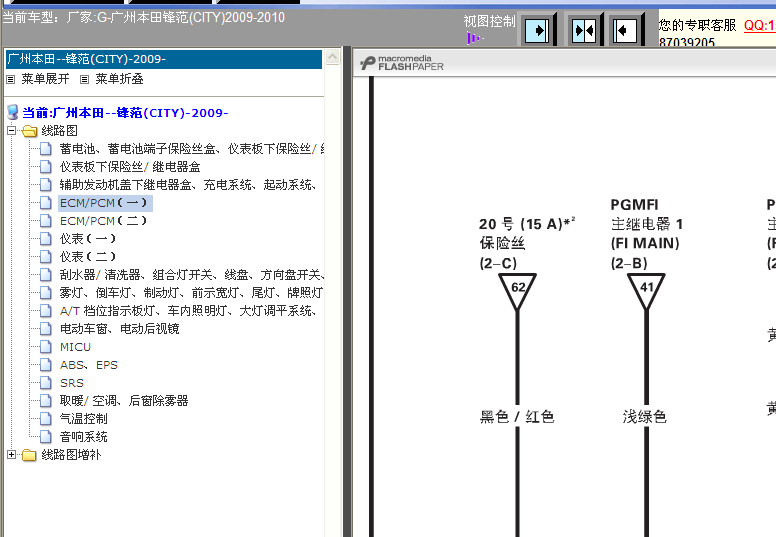Open 仪表板下保险丝/继电器盒 wiring page
Viewport: 776px width, 537px height.
(130, 167)
